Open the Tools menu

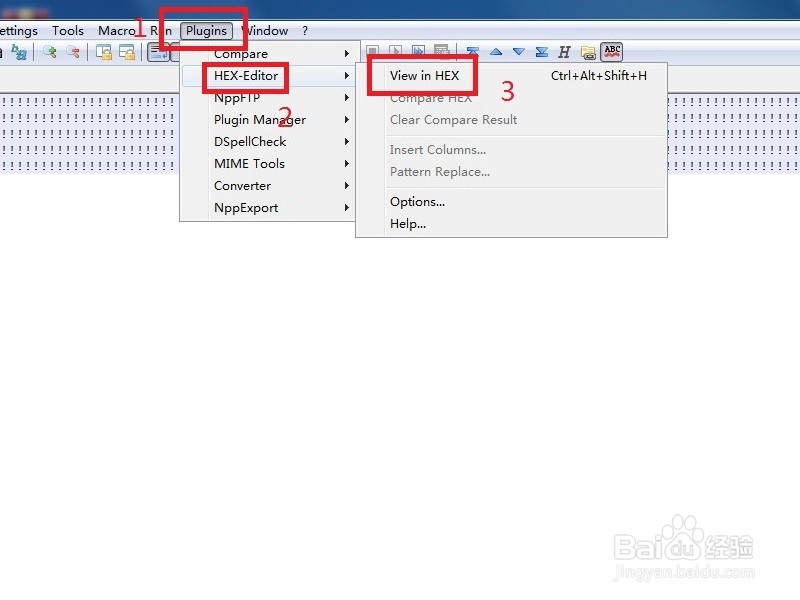tap(68, 31)
